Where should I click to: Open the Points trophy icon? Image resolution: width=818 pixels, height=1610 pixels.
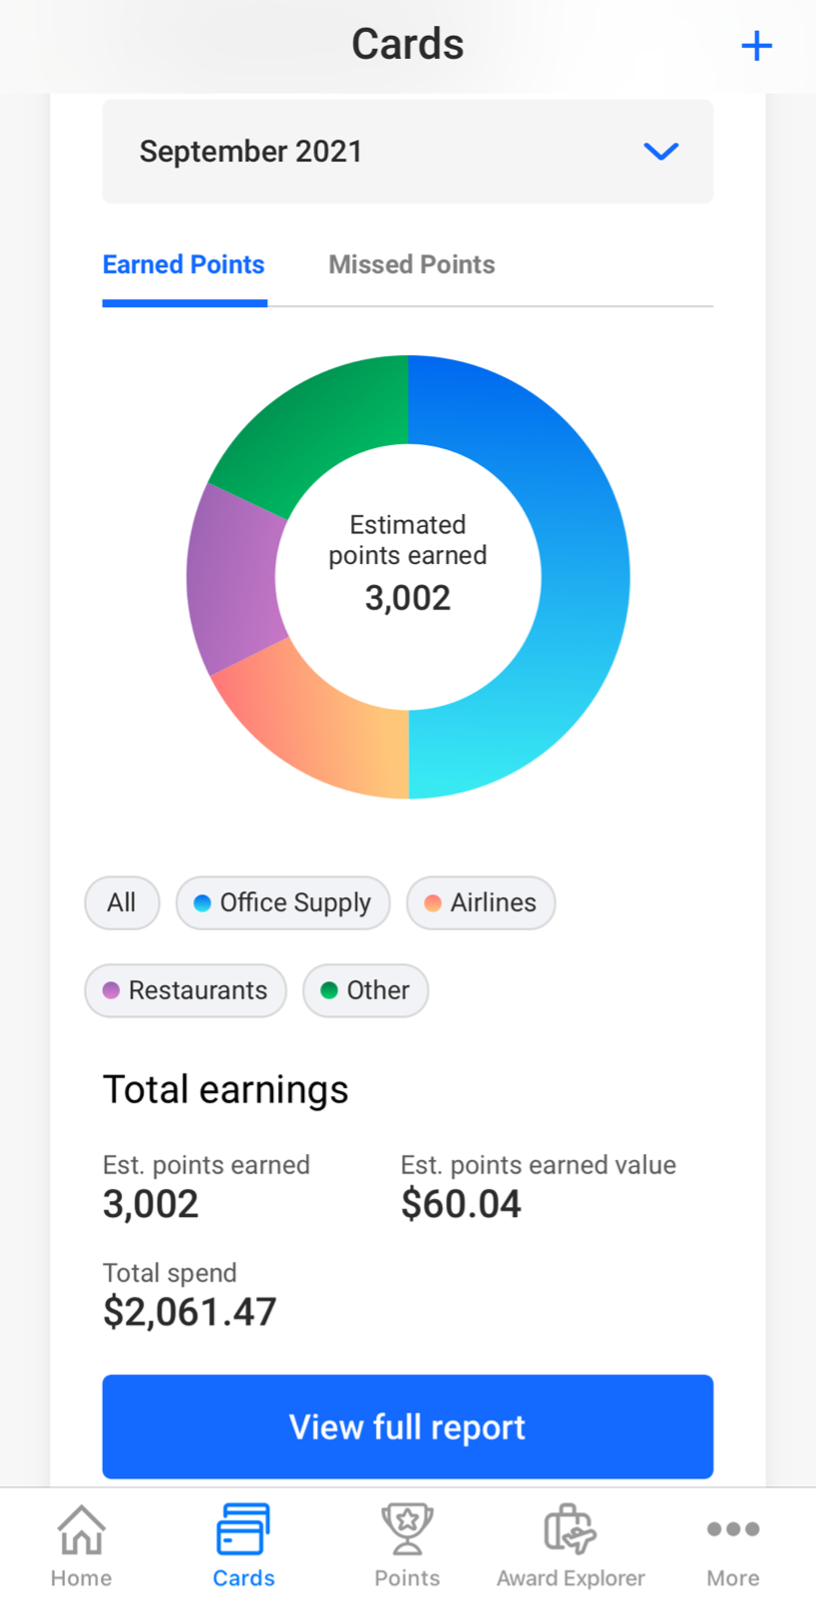[407, 1531]
